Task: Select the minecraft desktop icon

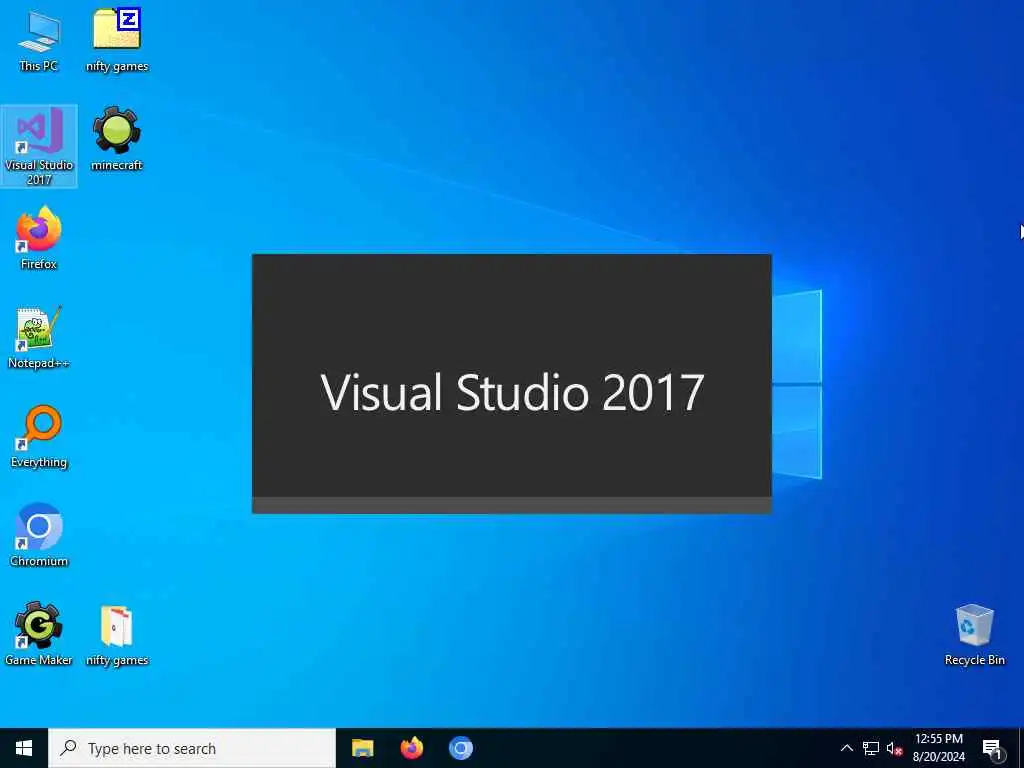Action: [x=117, y=138]
